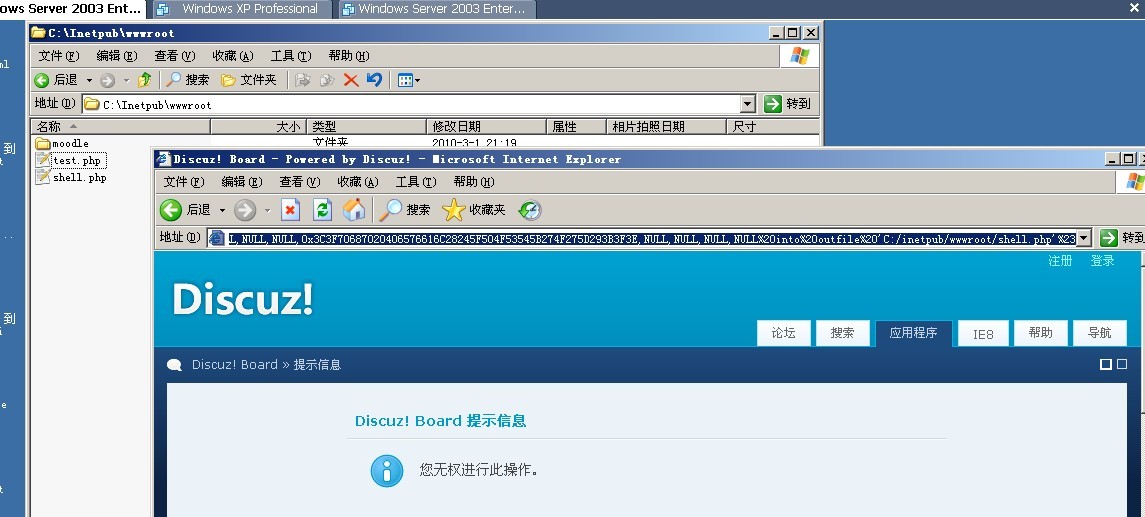This screenshot has height=517, width=1145.
Task: Select the moodle folder
Action: (62, 143)
